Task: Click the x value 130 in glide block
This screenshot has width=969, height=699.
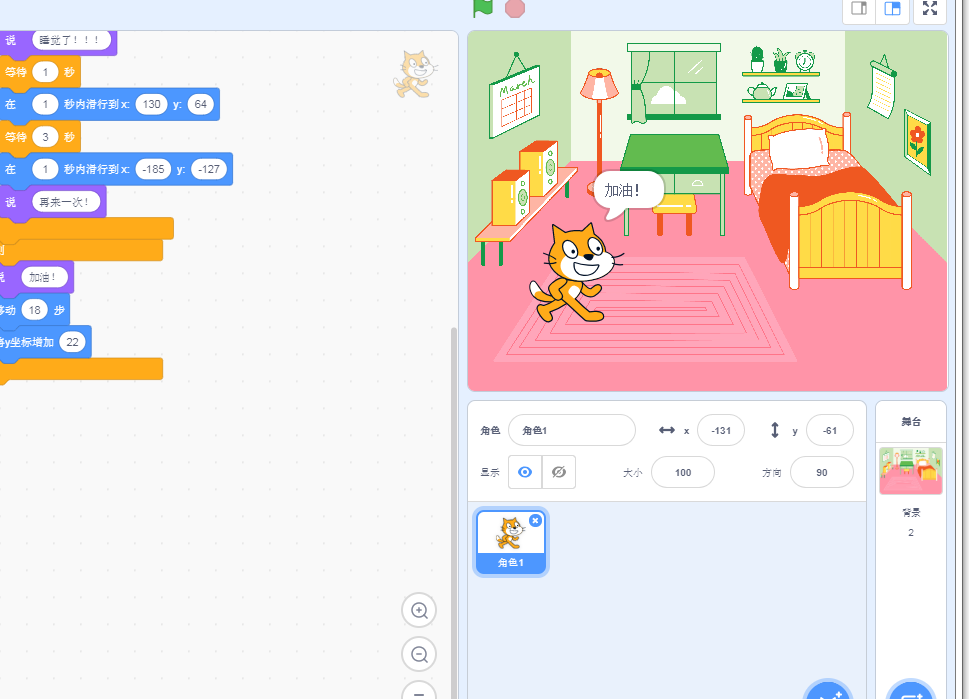Action: point(151,104)
